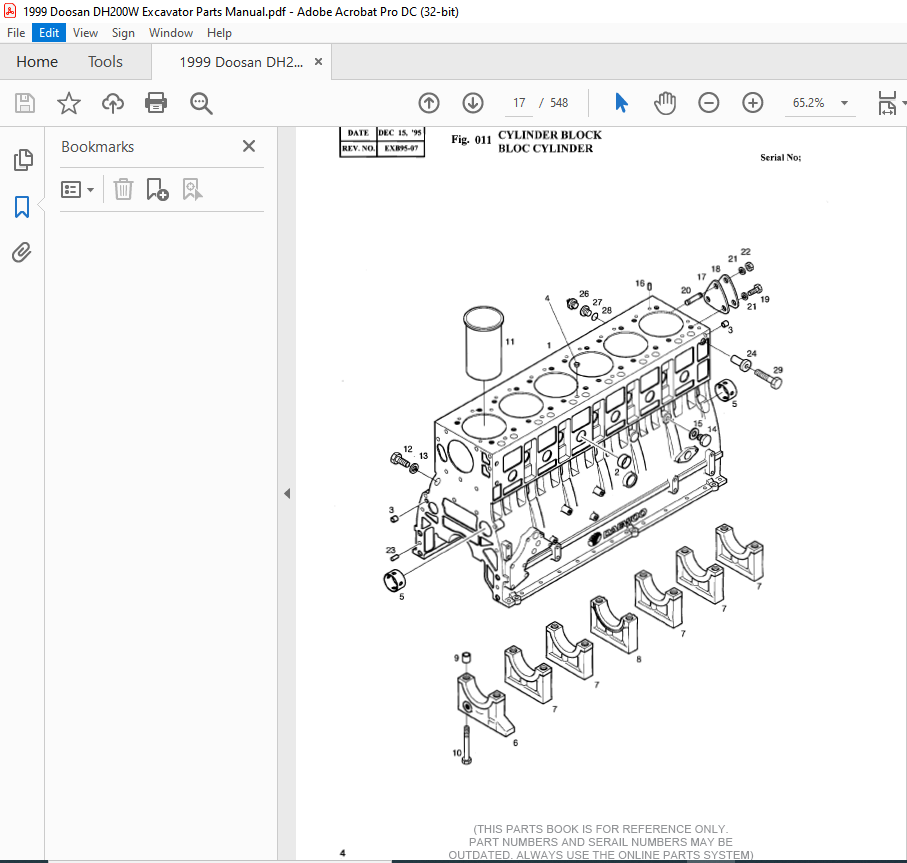Click the page number field showing 17
This screenshot has height=863, width=907.
tap(519, 103)
